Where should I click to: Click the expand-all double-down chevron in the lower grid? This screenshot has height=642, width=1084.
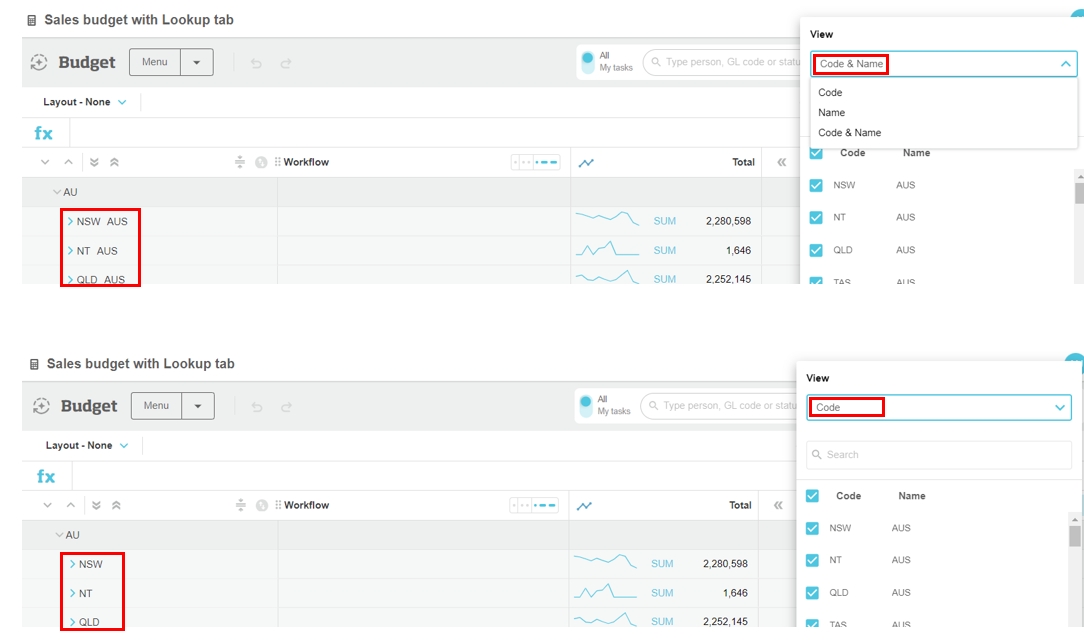[x=94, y=506]
